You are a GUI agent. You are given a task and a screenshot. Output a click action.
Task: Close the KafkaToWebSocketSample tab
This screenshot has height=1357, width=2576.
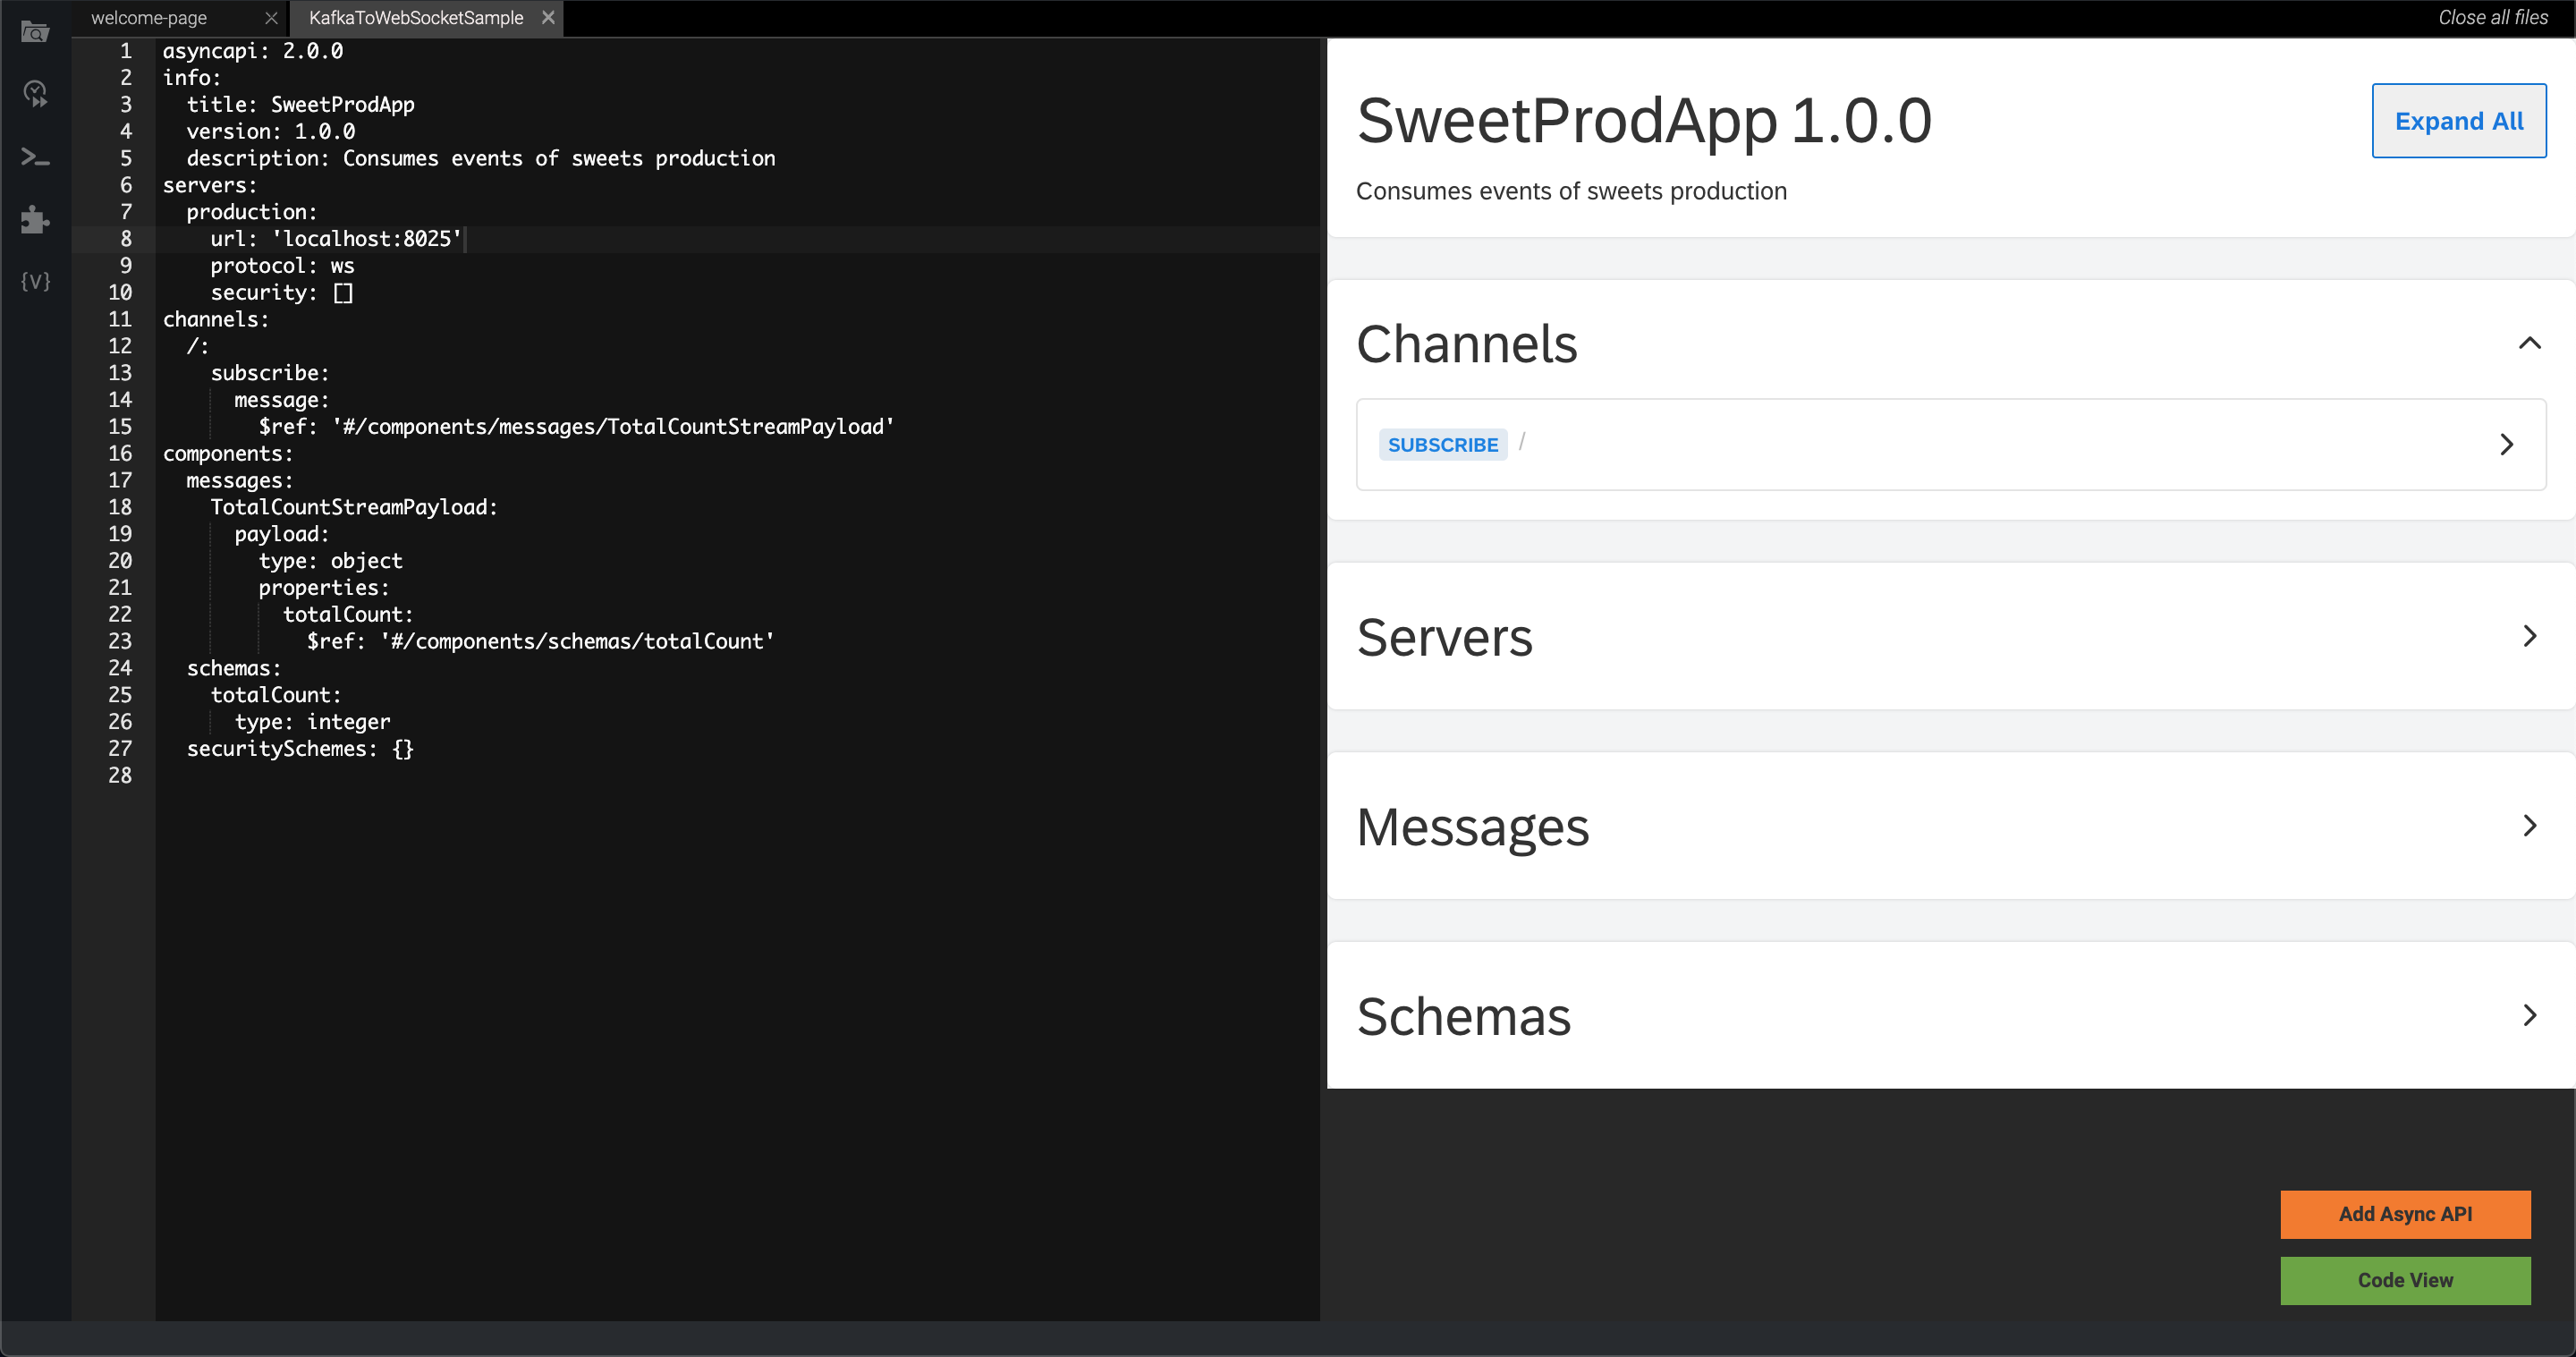(x=549, y=17)
